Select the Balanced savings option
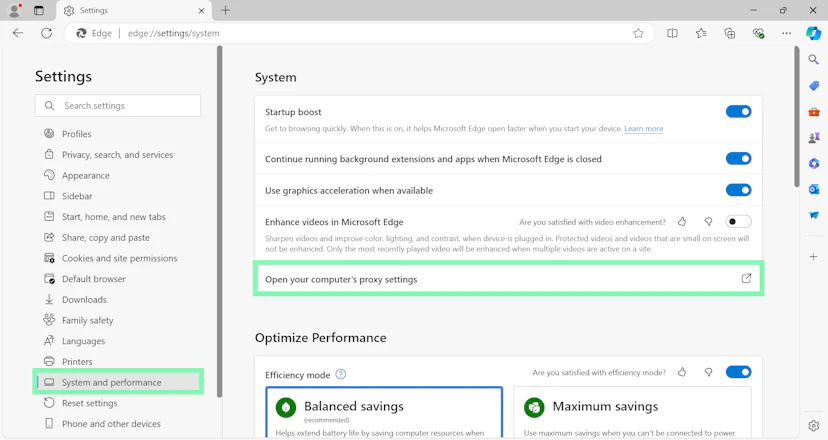 point(384,412)
